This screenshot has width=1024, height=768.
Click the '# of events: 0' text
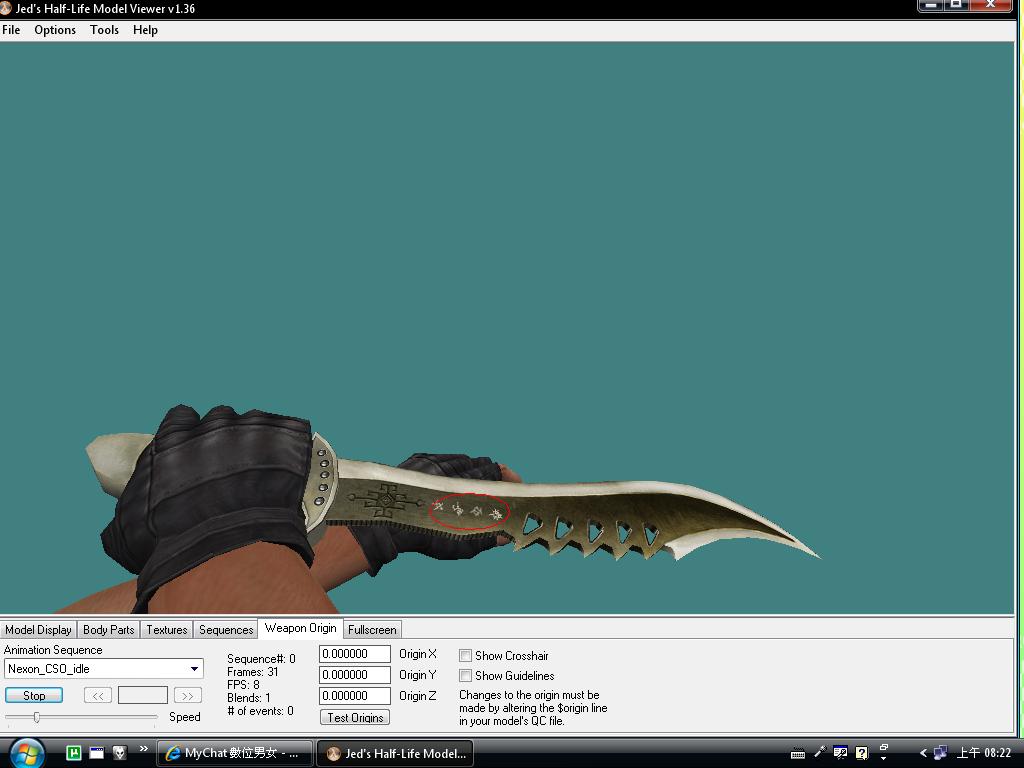pyautogui.click(x=261, y=711)
